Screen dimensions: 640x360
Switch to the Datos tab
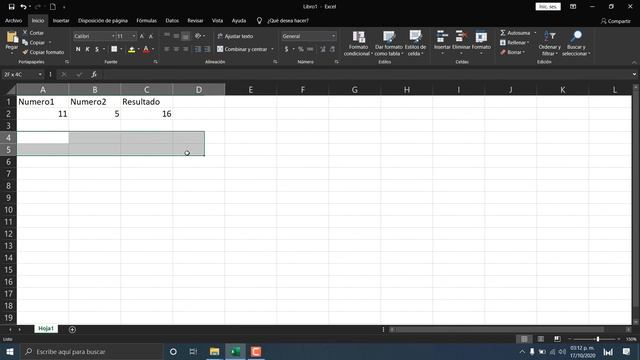tap(172, 20)
